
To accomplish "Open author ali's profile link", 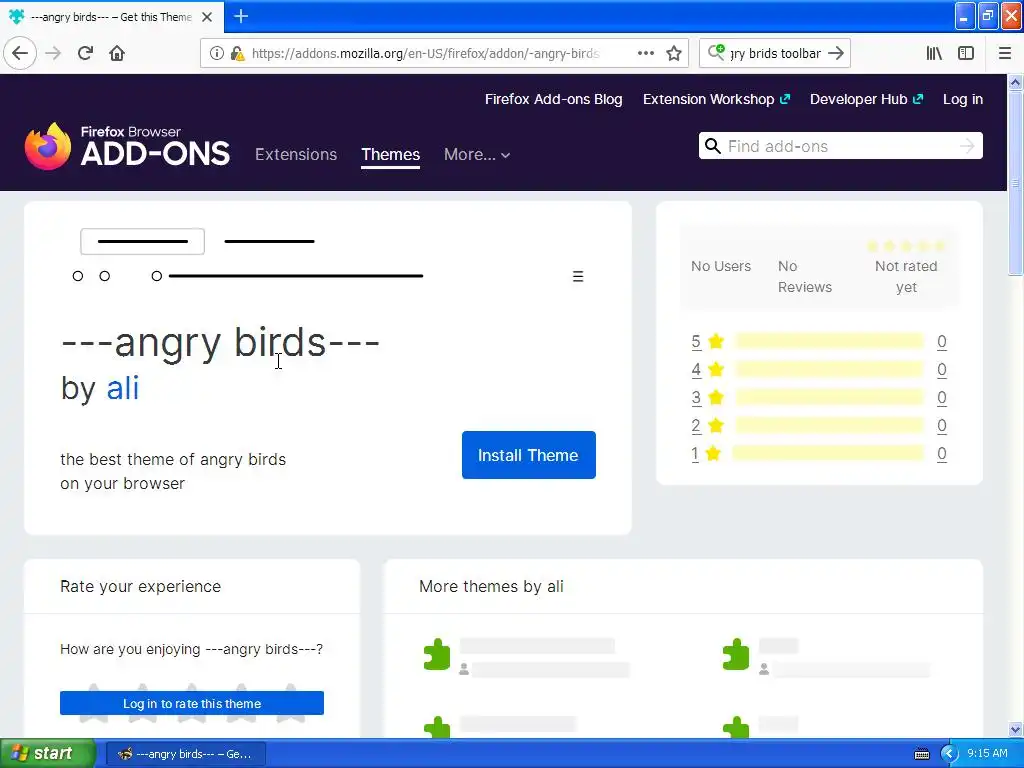I will tap(123, 388).
